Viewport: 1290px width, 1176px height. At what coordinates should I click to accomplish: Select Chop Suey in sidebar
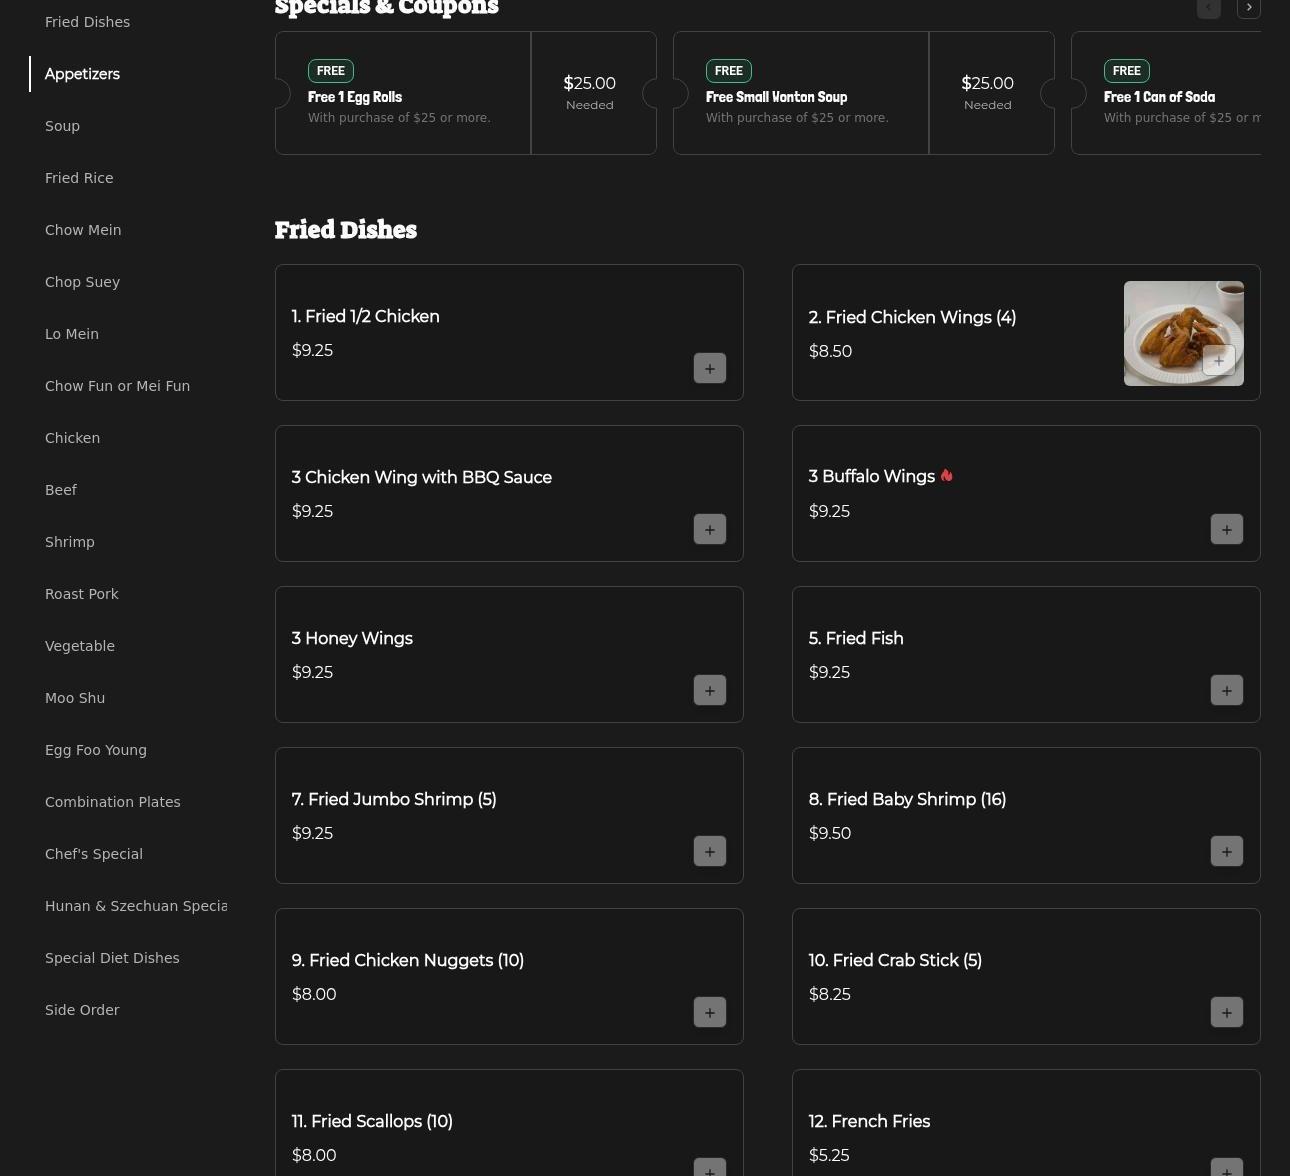tap(82, 282)
